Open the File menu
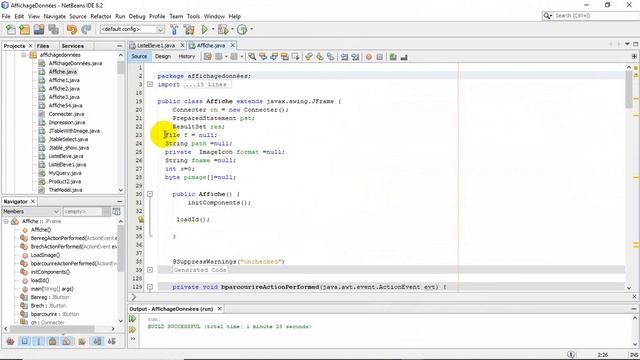This screenshot has width=640, height=360. [x=6, y=16]
